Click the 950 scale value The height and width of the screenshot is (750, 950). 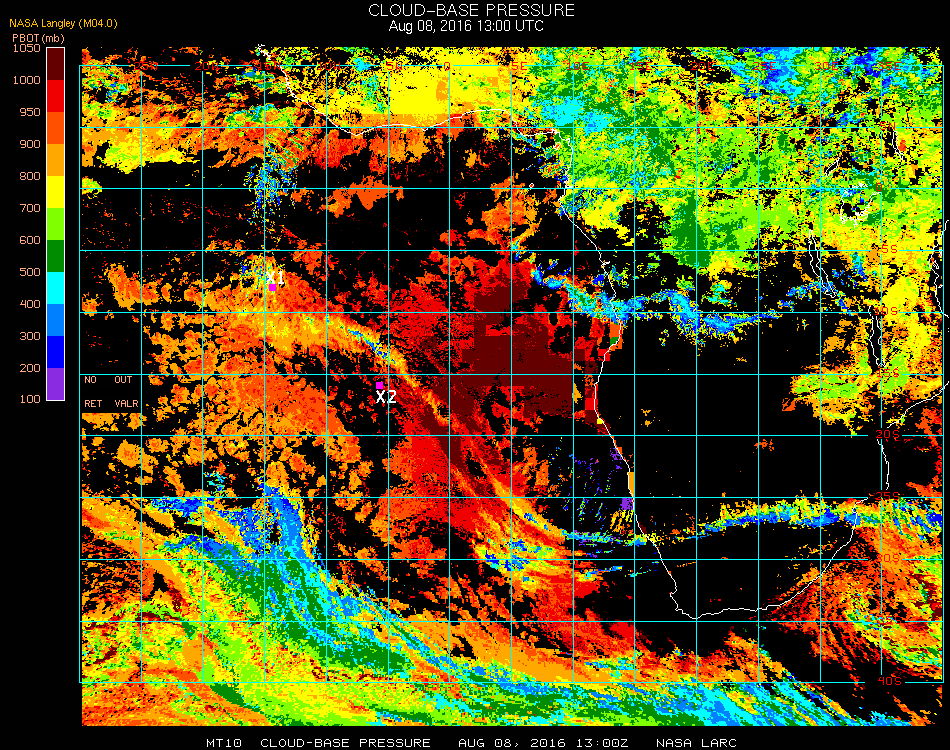(x=30, y=112)
